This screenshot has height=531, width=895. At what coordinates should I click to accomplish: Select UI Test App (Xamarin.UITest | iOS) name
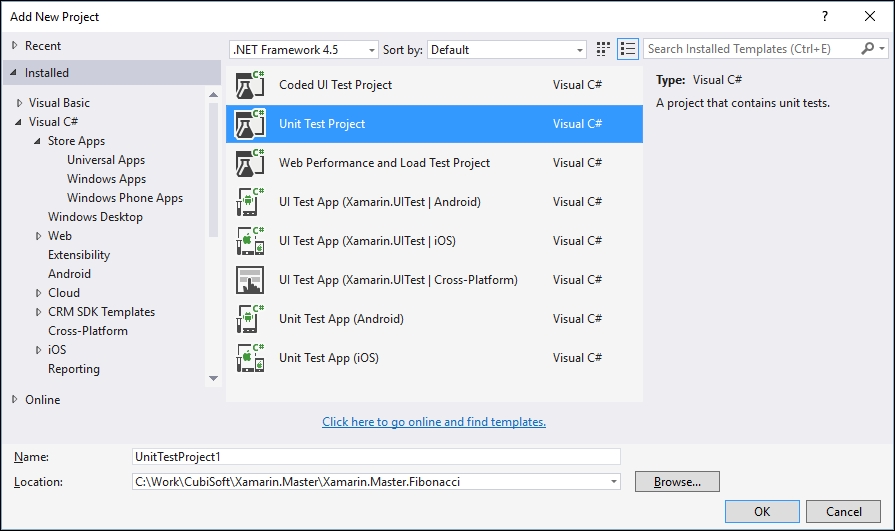point(368,241)
